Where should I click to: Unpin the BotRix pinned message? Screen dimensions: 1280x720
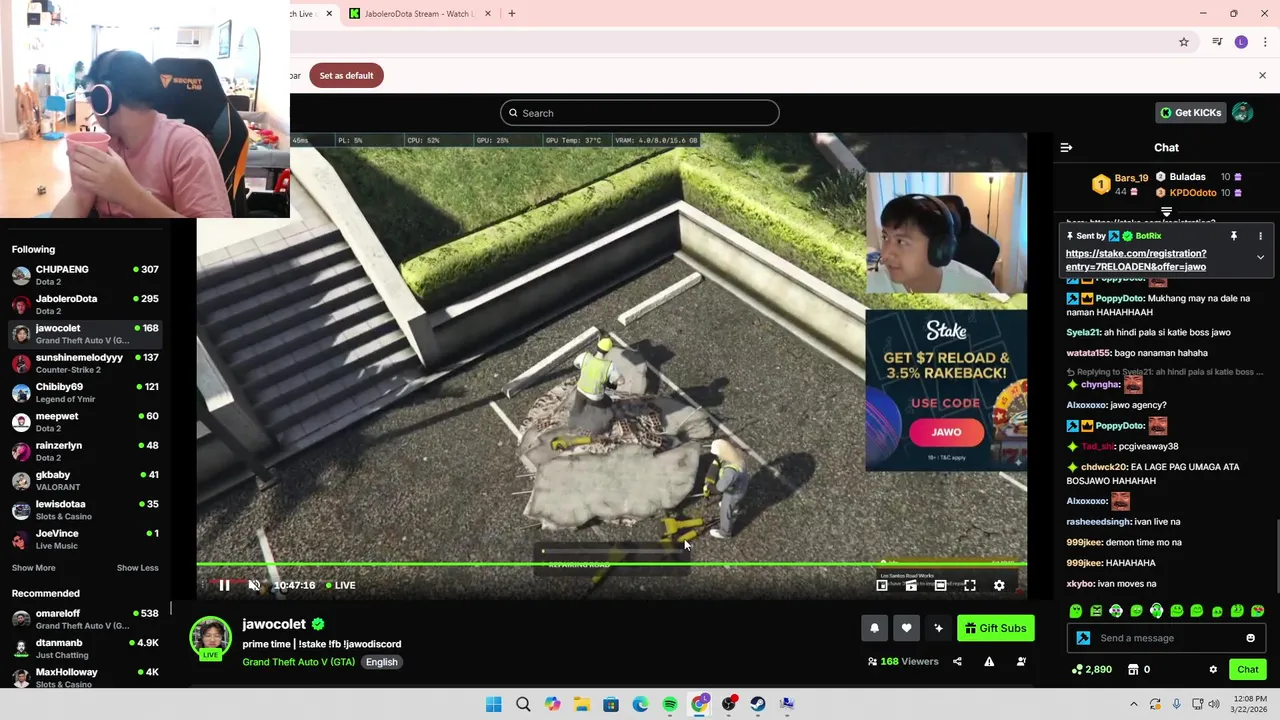[1234, 236]
